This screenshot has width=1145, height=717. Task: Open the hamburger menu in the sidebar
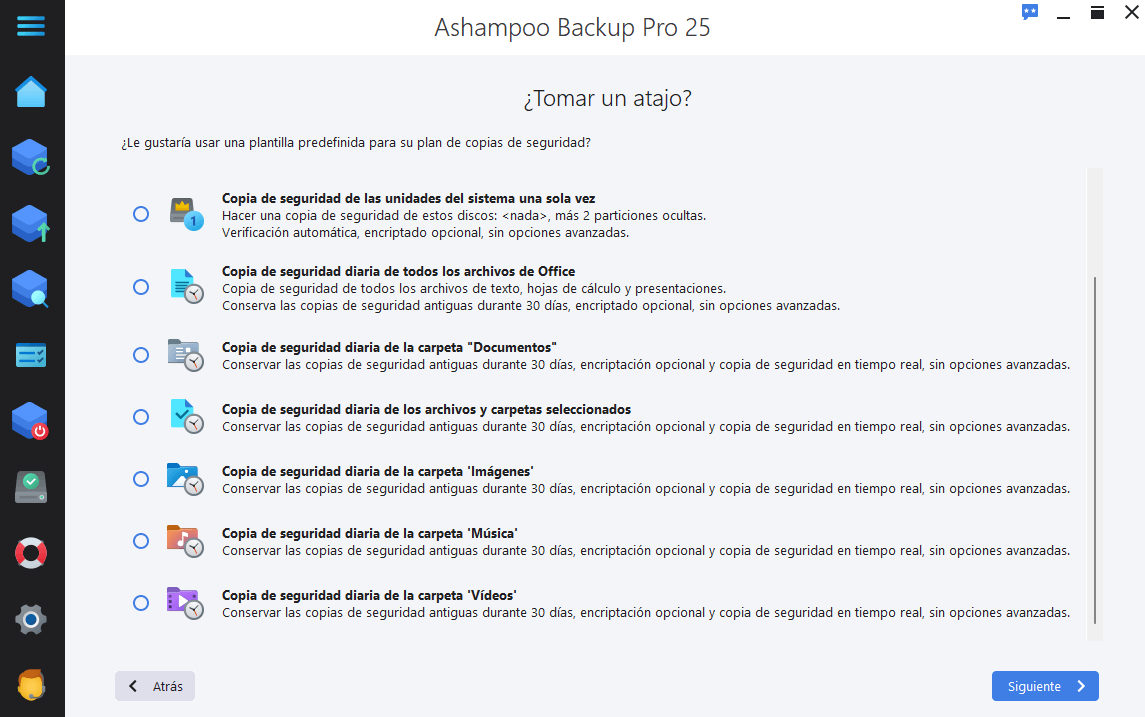(31, 26)
